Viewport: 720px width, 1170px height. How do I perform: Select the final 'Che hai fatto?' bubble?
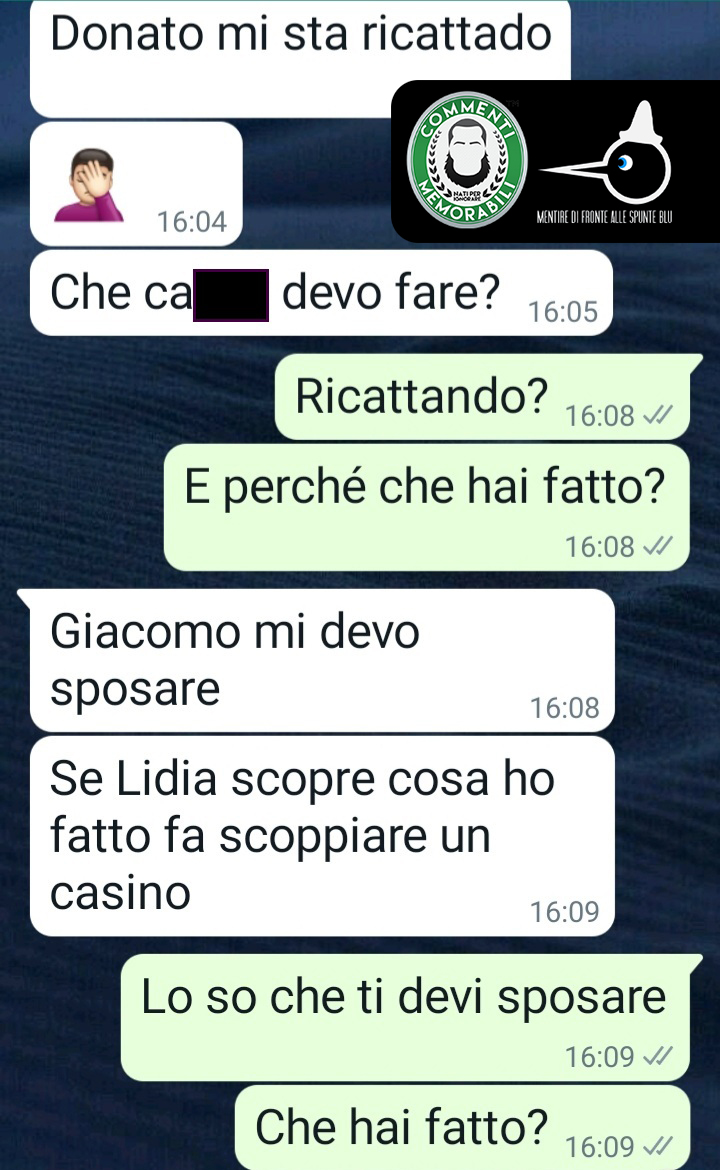(x=462, y=1127)
